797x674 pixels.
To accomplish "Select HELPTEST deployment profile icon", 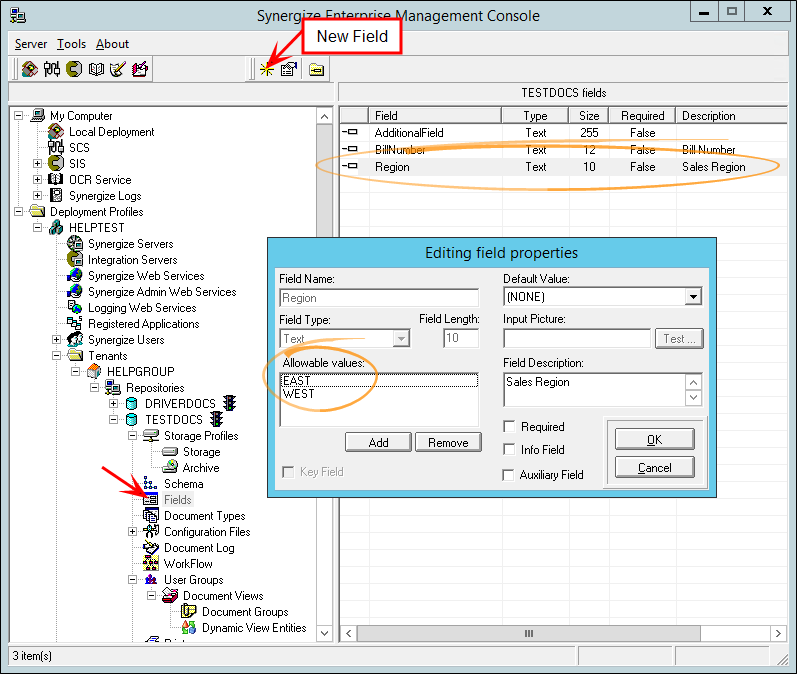I will pyautogui.click(x=56, y=228).
